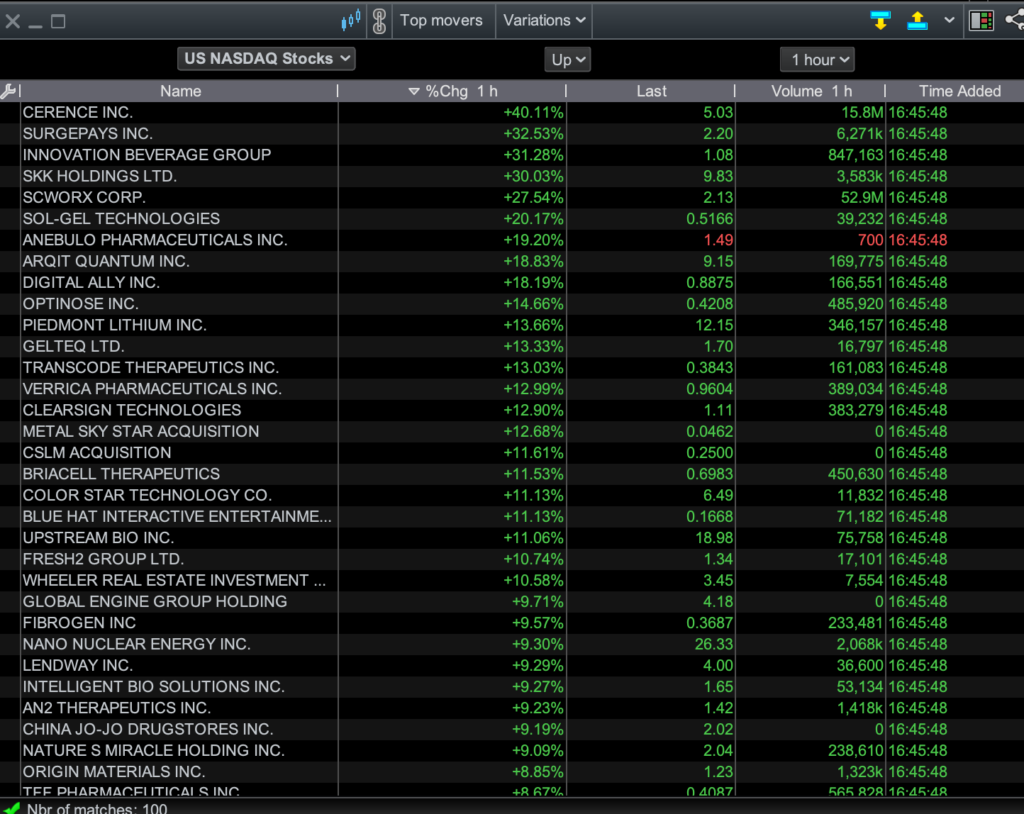Select TRANSCODE THERAPEUTICS INC. row
The height and width of the screenshot is (814, 1024).
(x=512, y=368)
